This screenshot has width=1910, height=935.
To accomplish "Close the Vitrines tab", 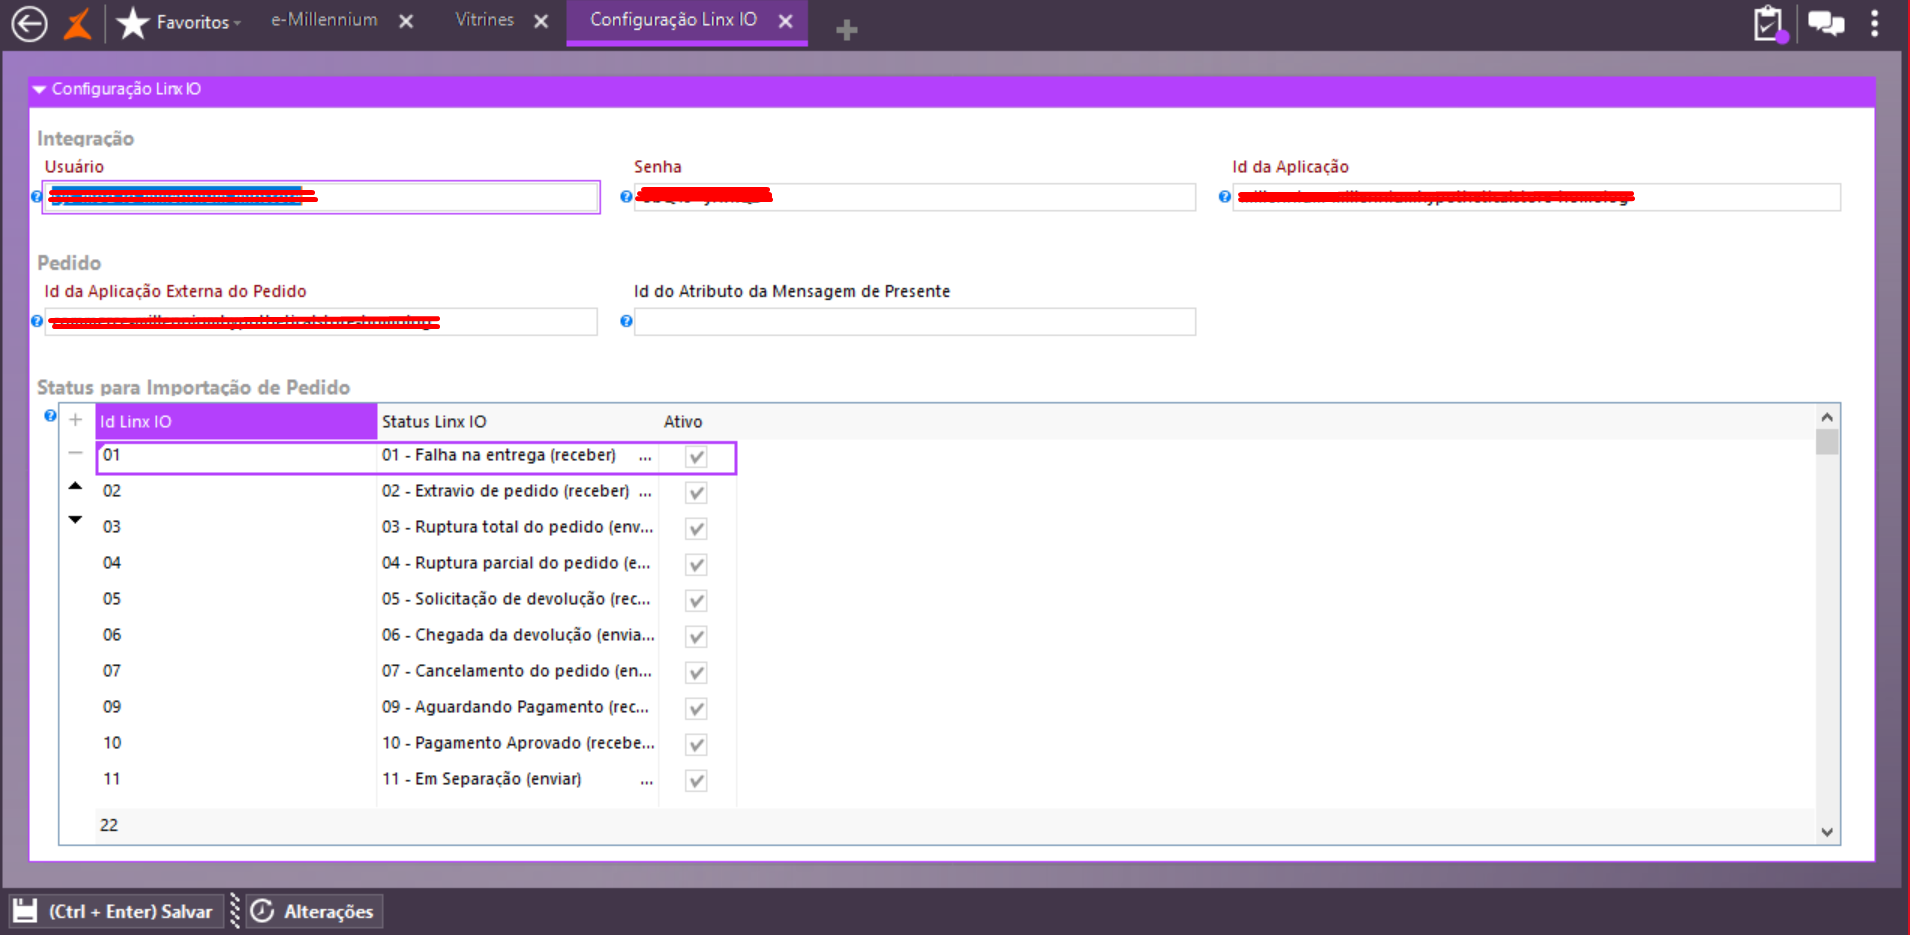I will pos(541,21).
